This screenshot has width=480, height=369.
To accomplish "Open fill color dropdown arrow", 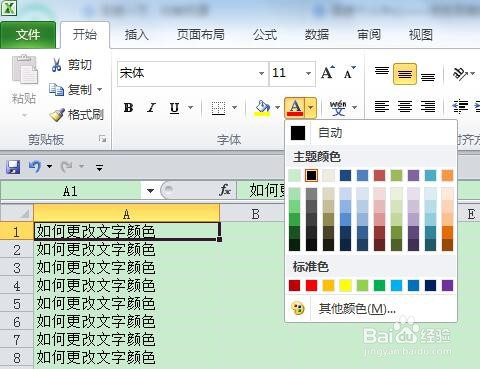I will [x=277, y=107].
